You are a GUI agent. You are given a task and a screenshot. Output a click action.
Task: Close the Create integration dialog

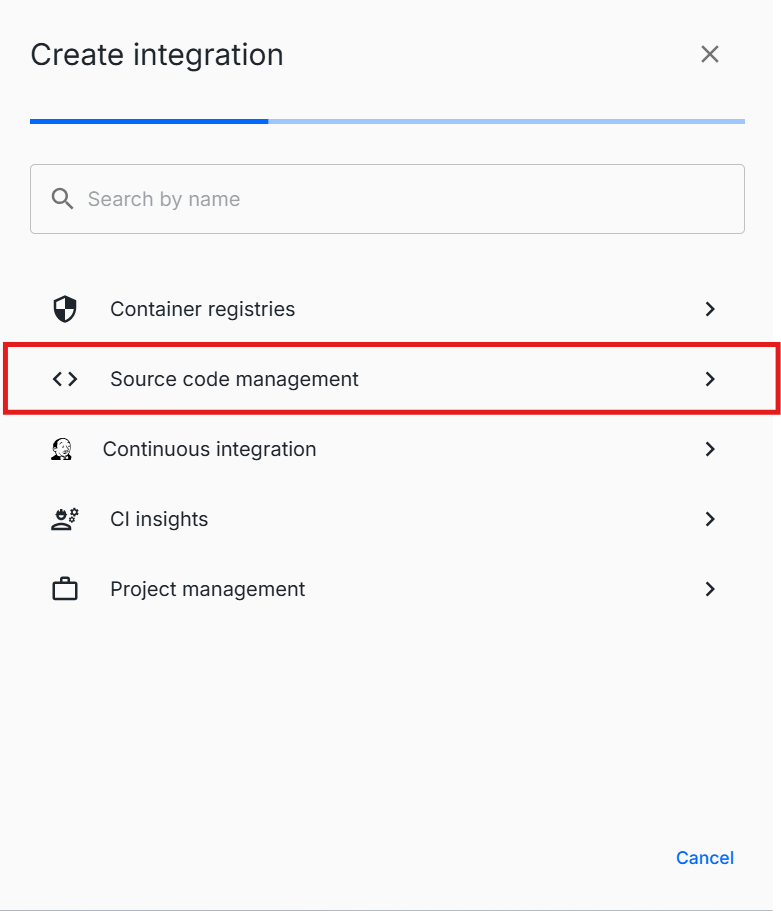pos(710,54)
